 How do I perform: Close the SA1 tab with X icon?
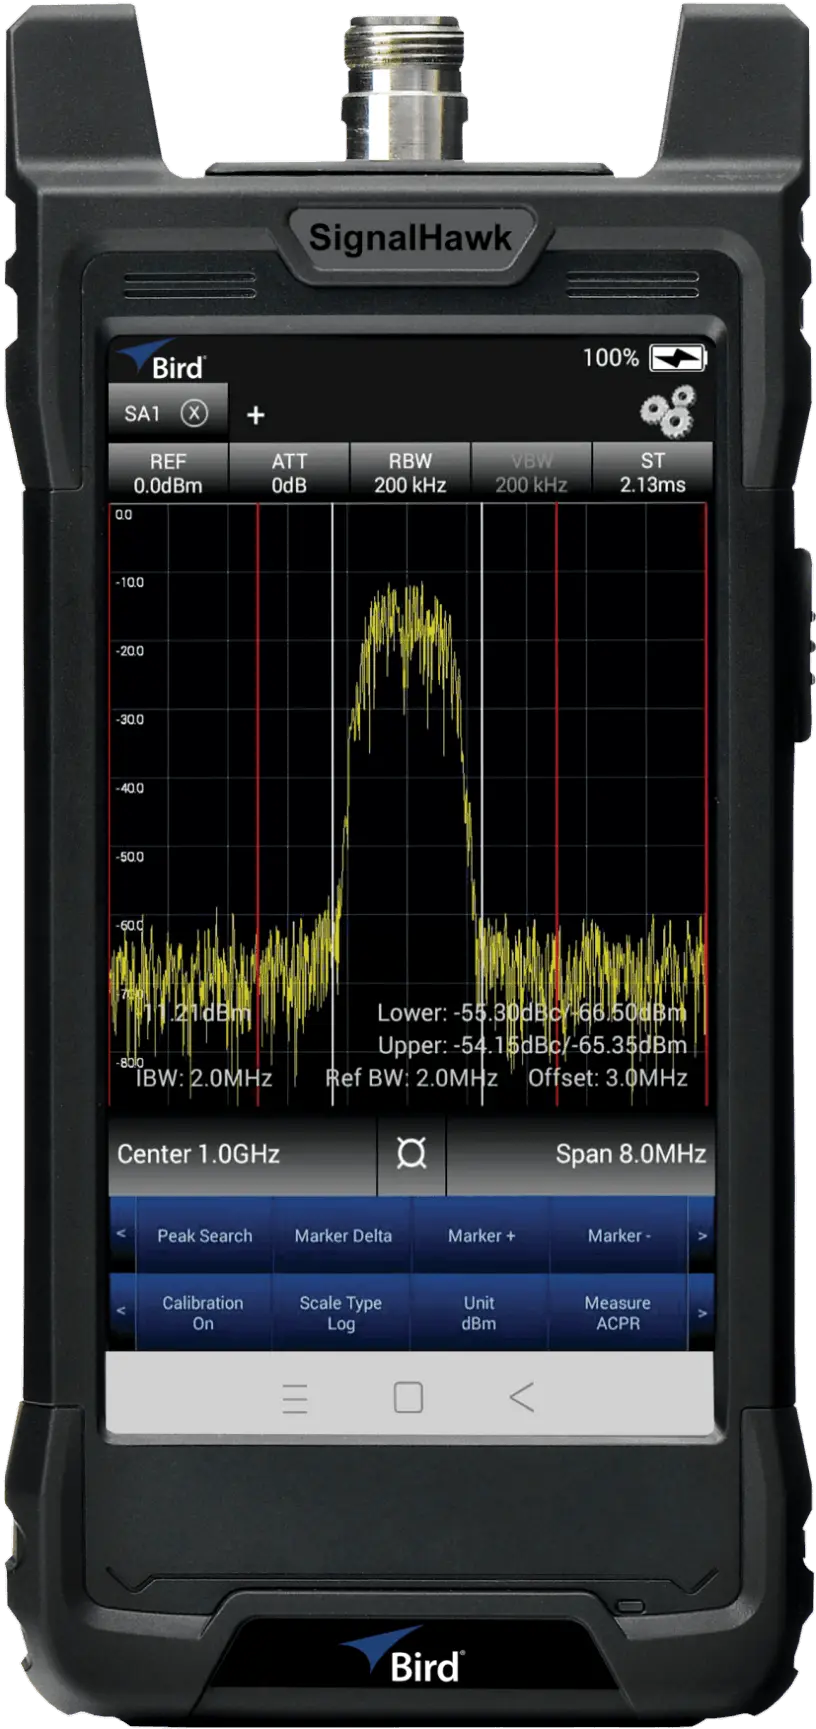point(194,413)
